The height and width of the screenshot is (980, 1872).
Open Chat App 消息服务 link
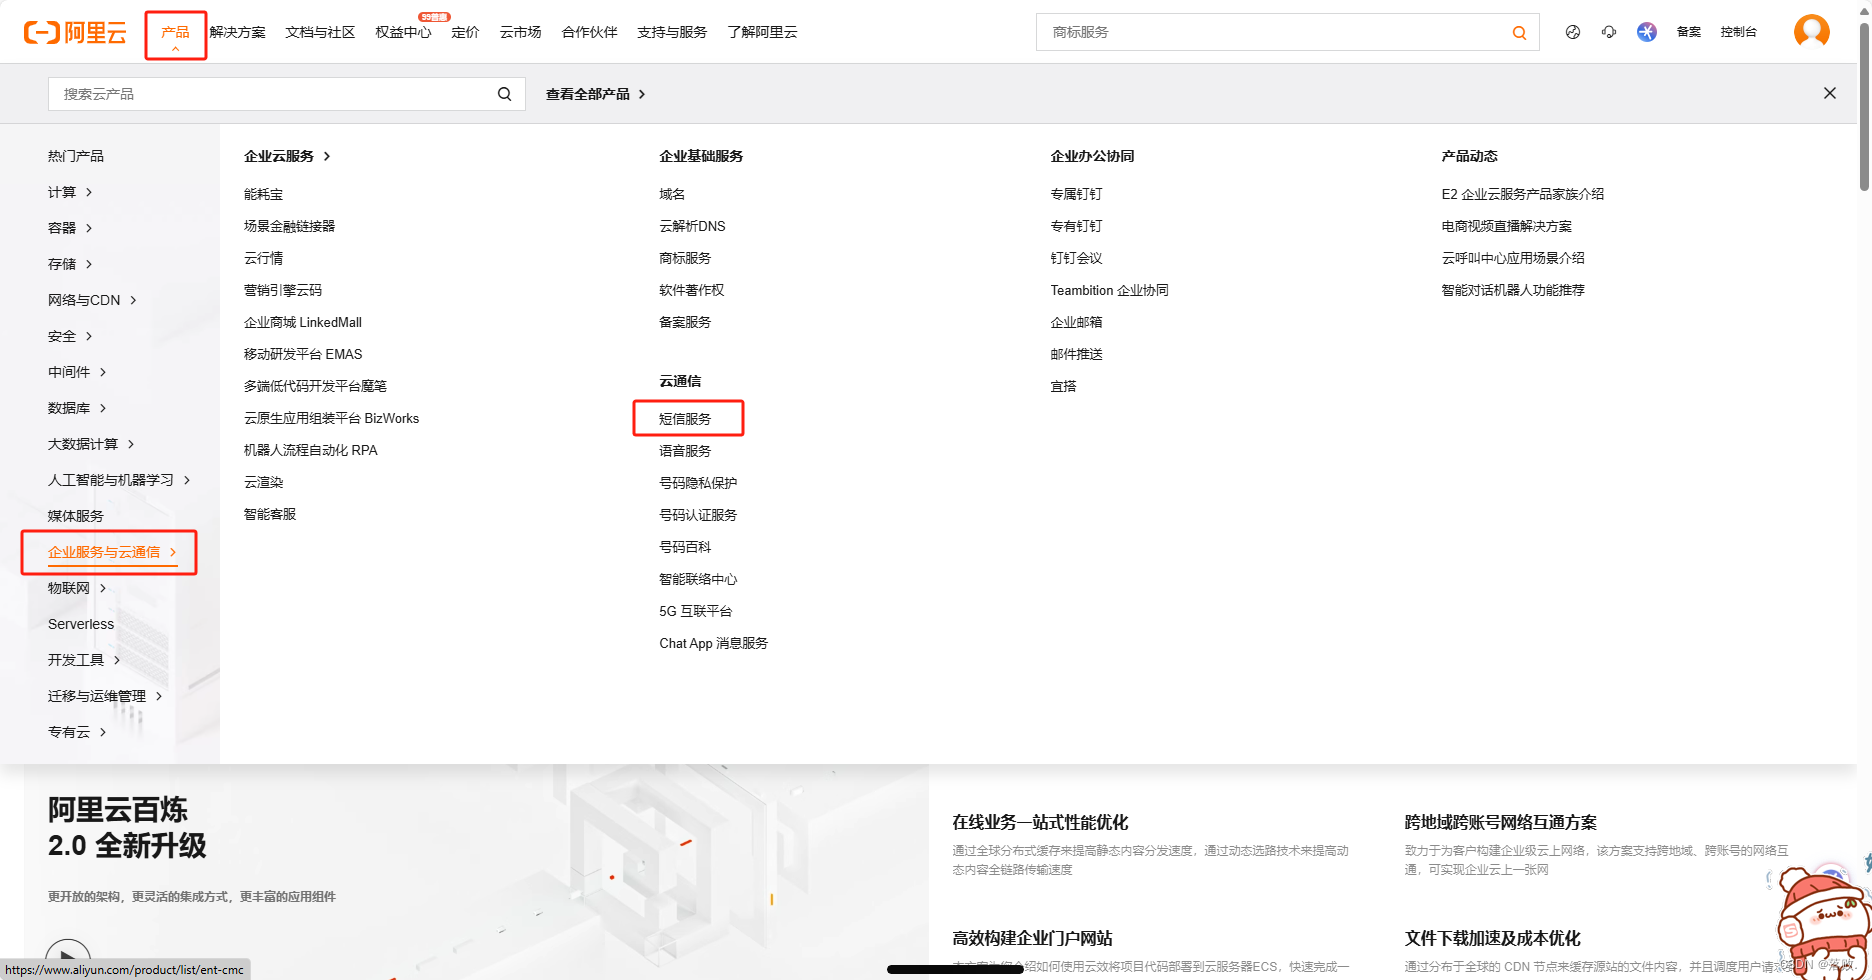click(x=714, y=643)
